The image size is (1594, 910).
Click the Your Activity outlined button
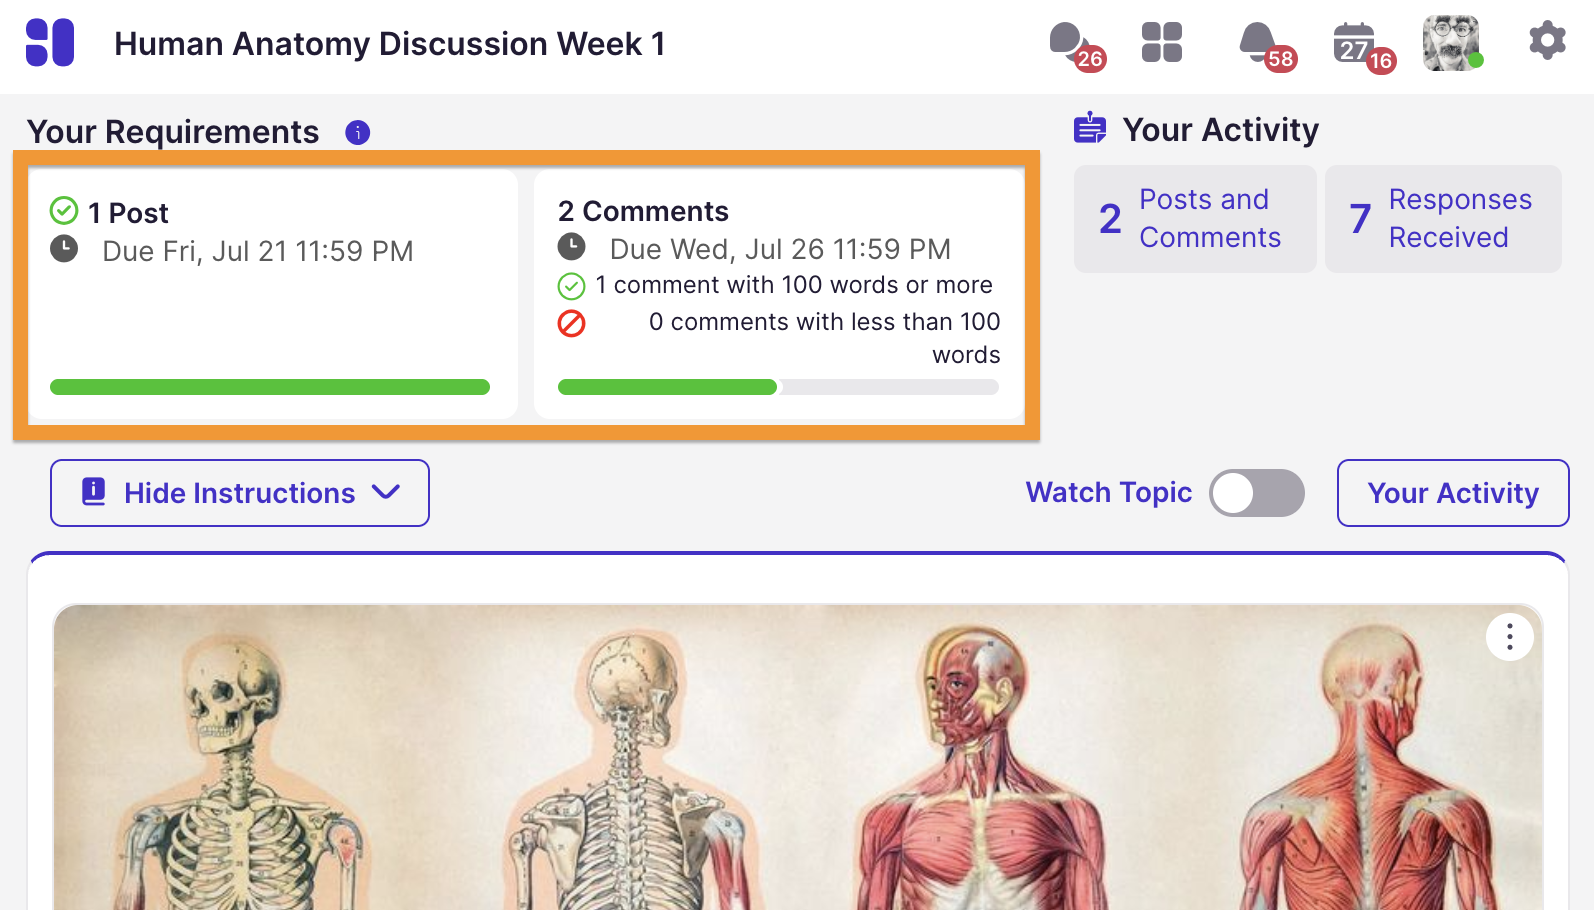[x=1453, y=493]
